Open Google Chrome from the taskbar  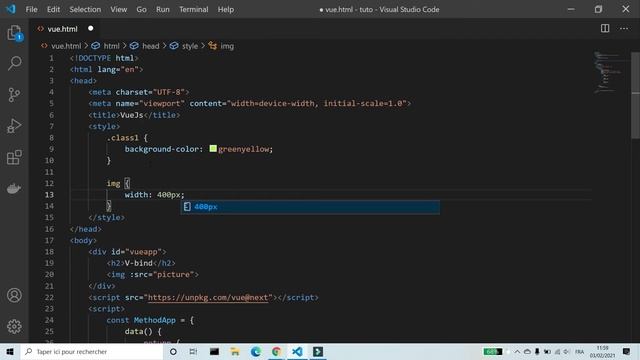[x=276, y=351]
